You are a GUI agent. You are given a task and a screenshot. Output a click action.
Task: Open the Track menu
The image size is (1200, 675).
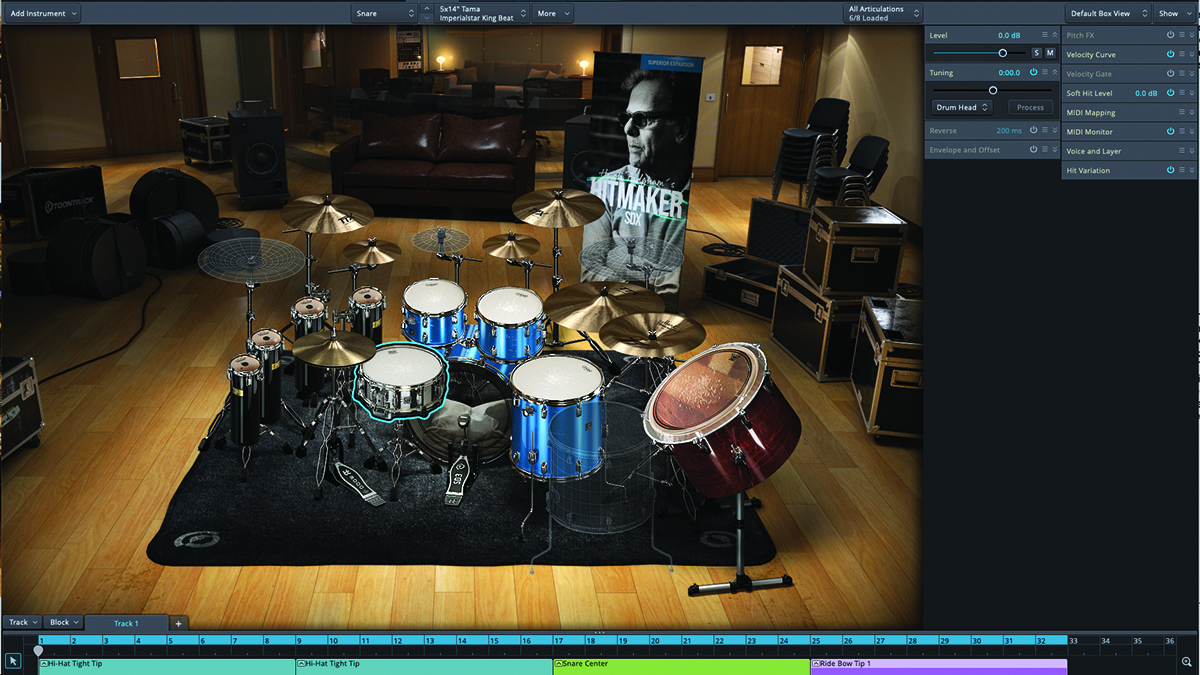pyautogui.click(x=23, y=623)
